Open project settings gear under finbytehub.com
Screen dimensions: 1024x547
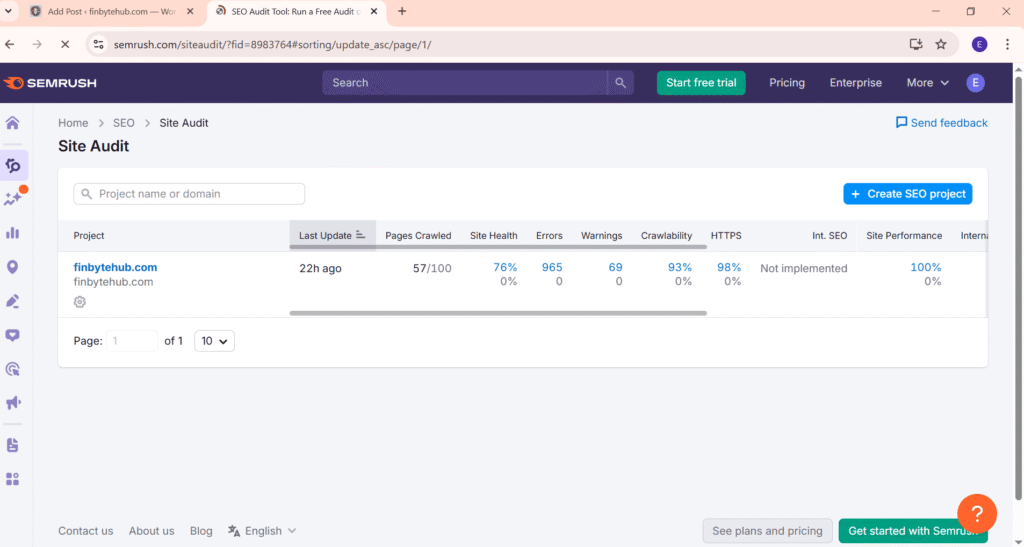click(80, 302)
